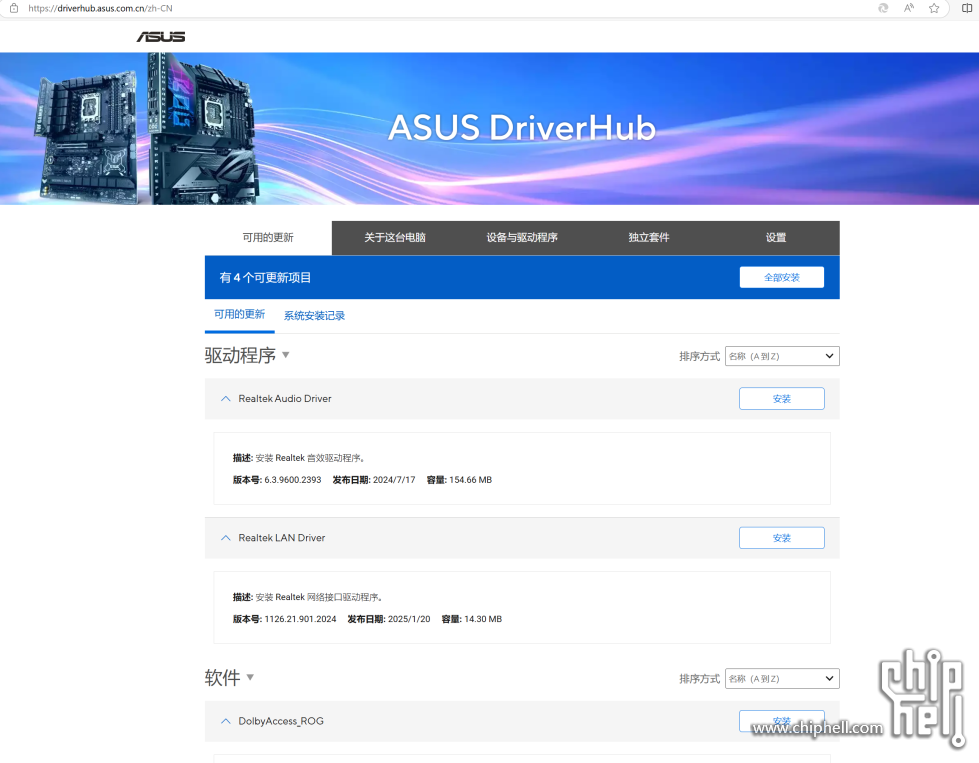Collapse the Realtek Audio Driver chevron
The height and width of the screenshot is (763, 979).
pos(225,398)
